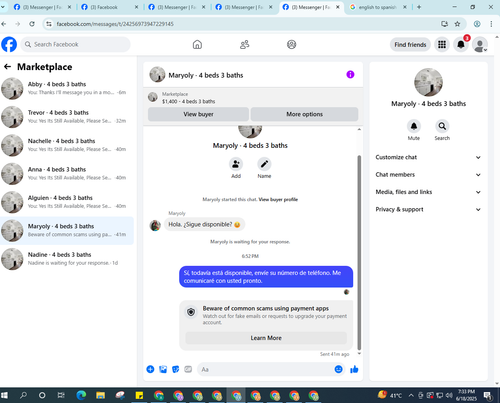The width and height of the screenshot is (500, 403).
Task: Switch to the english to spanish tab
Action: (x=378, y=7)
